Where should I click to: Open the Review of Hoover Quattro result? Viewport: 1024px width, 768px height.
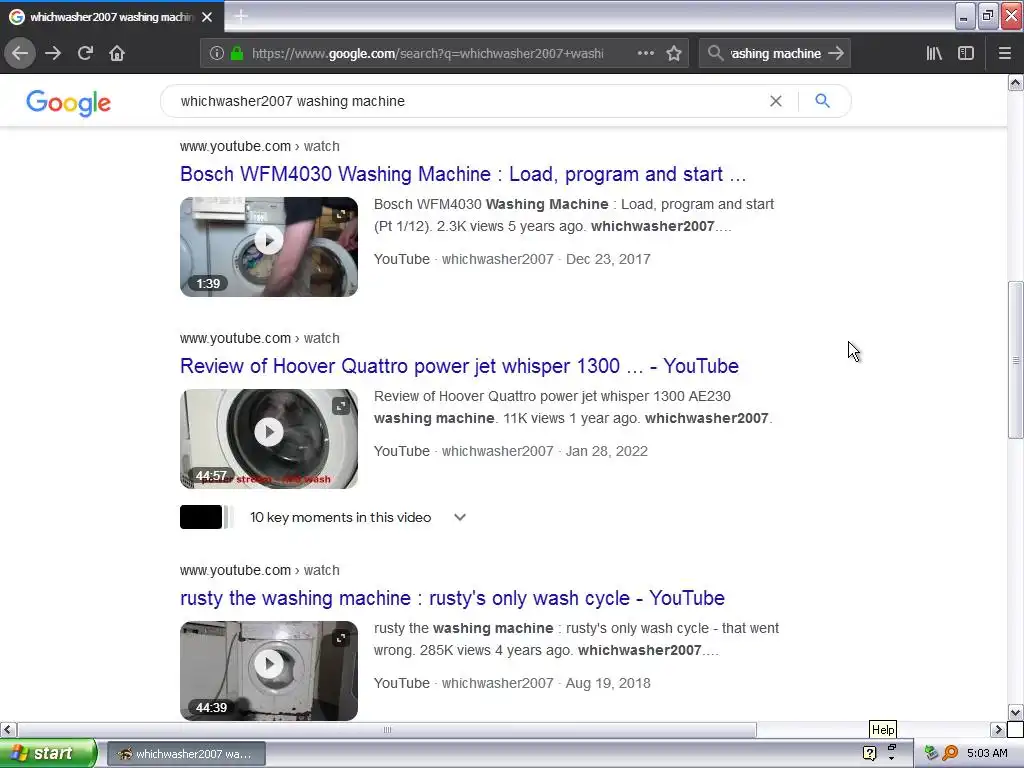click(459, 366)
